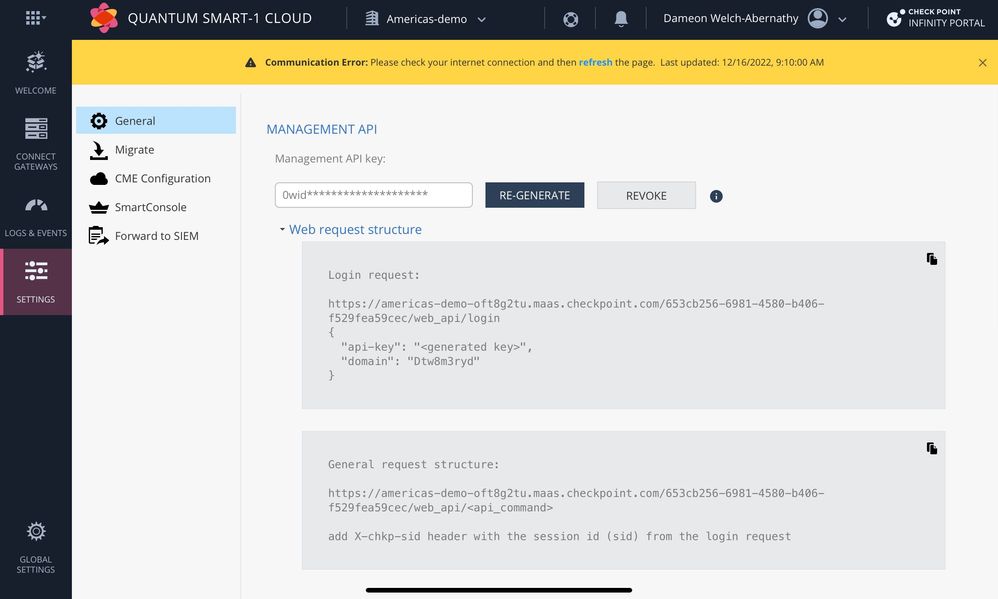The height and width of the screenshot is (599, 998).
Task: Click the CME Configuration cloud icon
Action: tap(99, 179)
